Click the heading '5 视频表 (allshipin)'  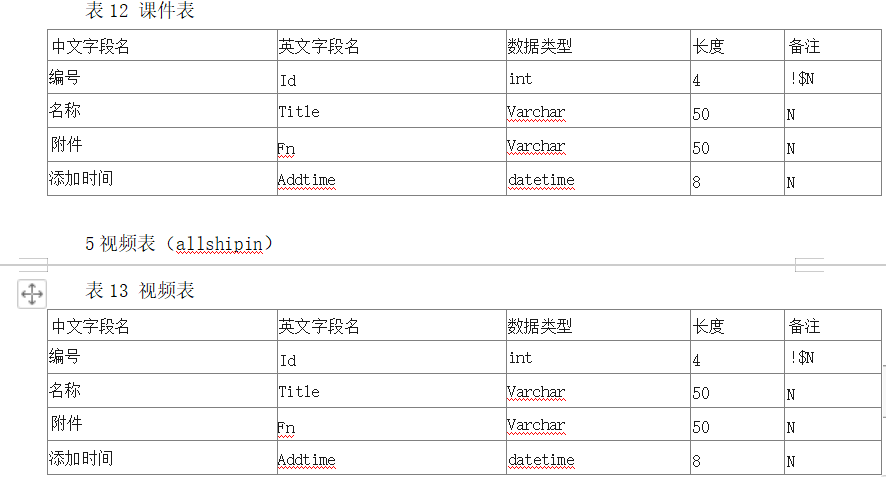point(179,244)
